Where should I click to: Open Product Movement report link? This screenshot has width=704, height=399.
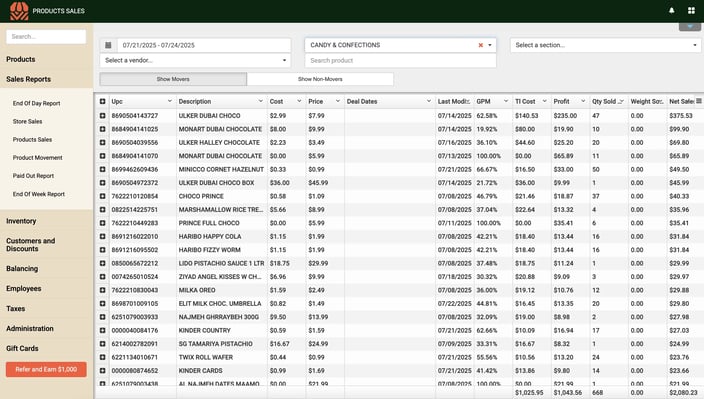tap(38, 158)
